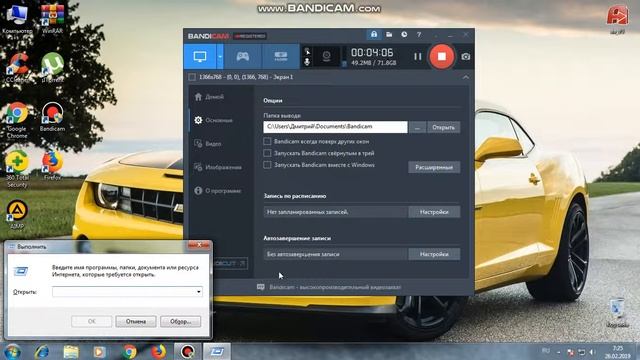
Task: Open Видео settings tab
Action: pos(208,144)
